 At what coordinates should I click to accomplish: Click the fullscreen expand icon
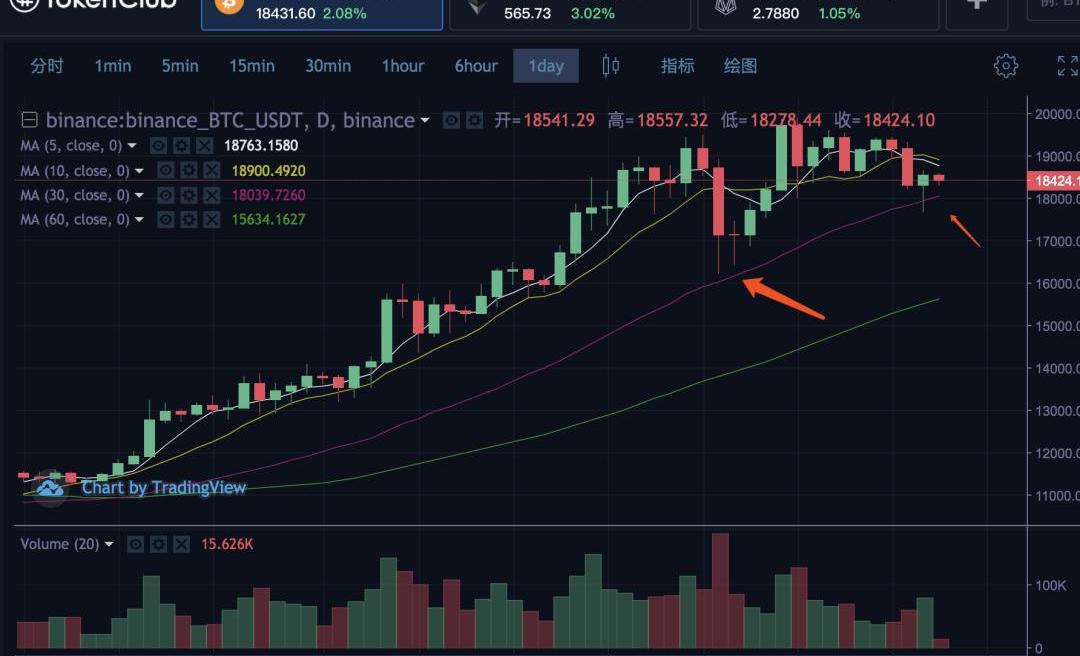click(x=1067, y=66)
